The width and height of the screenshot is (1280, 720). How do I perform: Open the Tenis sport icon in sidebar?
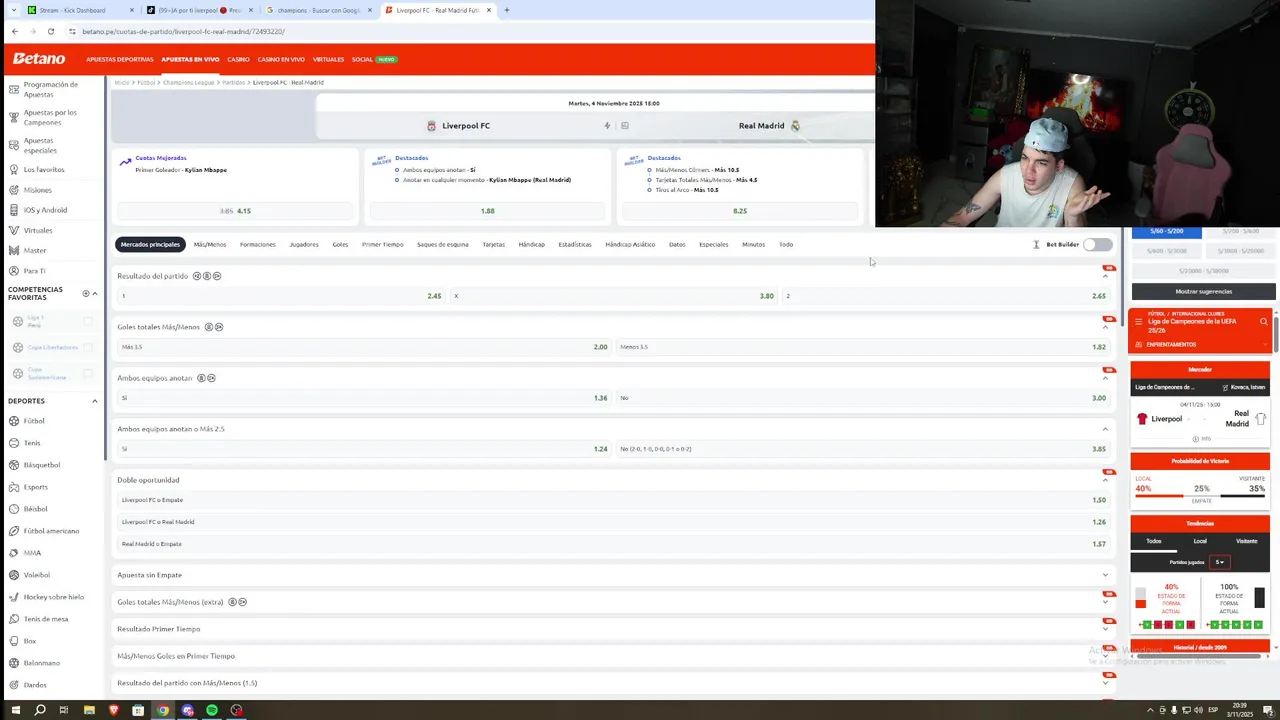click(x=14, y=443)
